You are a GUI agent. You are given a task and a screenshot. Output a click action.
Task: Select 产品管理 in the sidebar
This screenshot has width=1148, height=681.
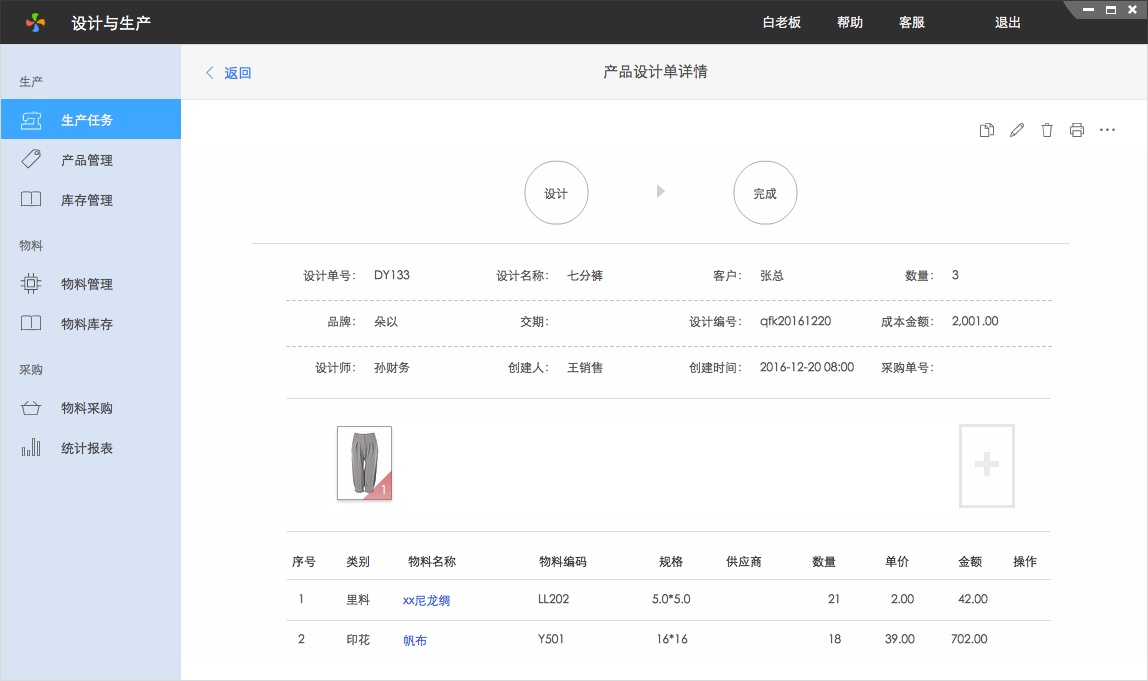pyautogui.click(x=87, y=160)
